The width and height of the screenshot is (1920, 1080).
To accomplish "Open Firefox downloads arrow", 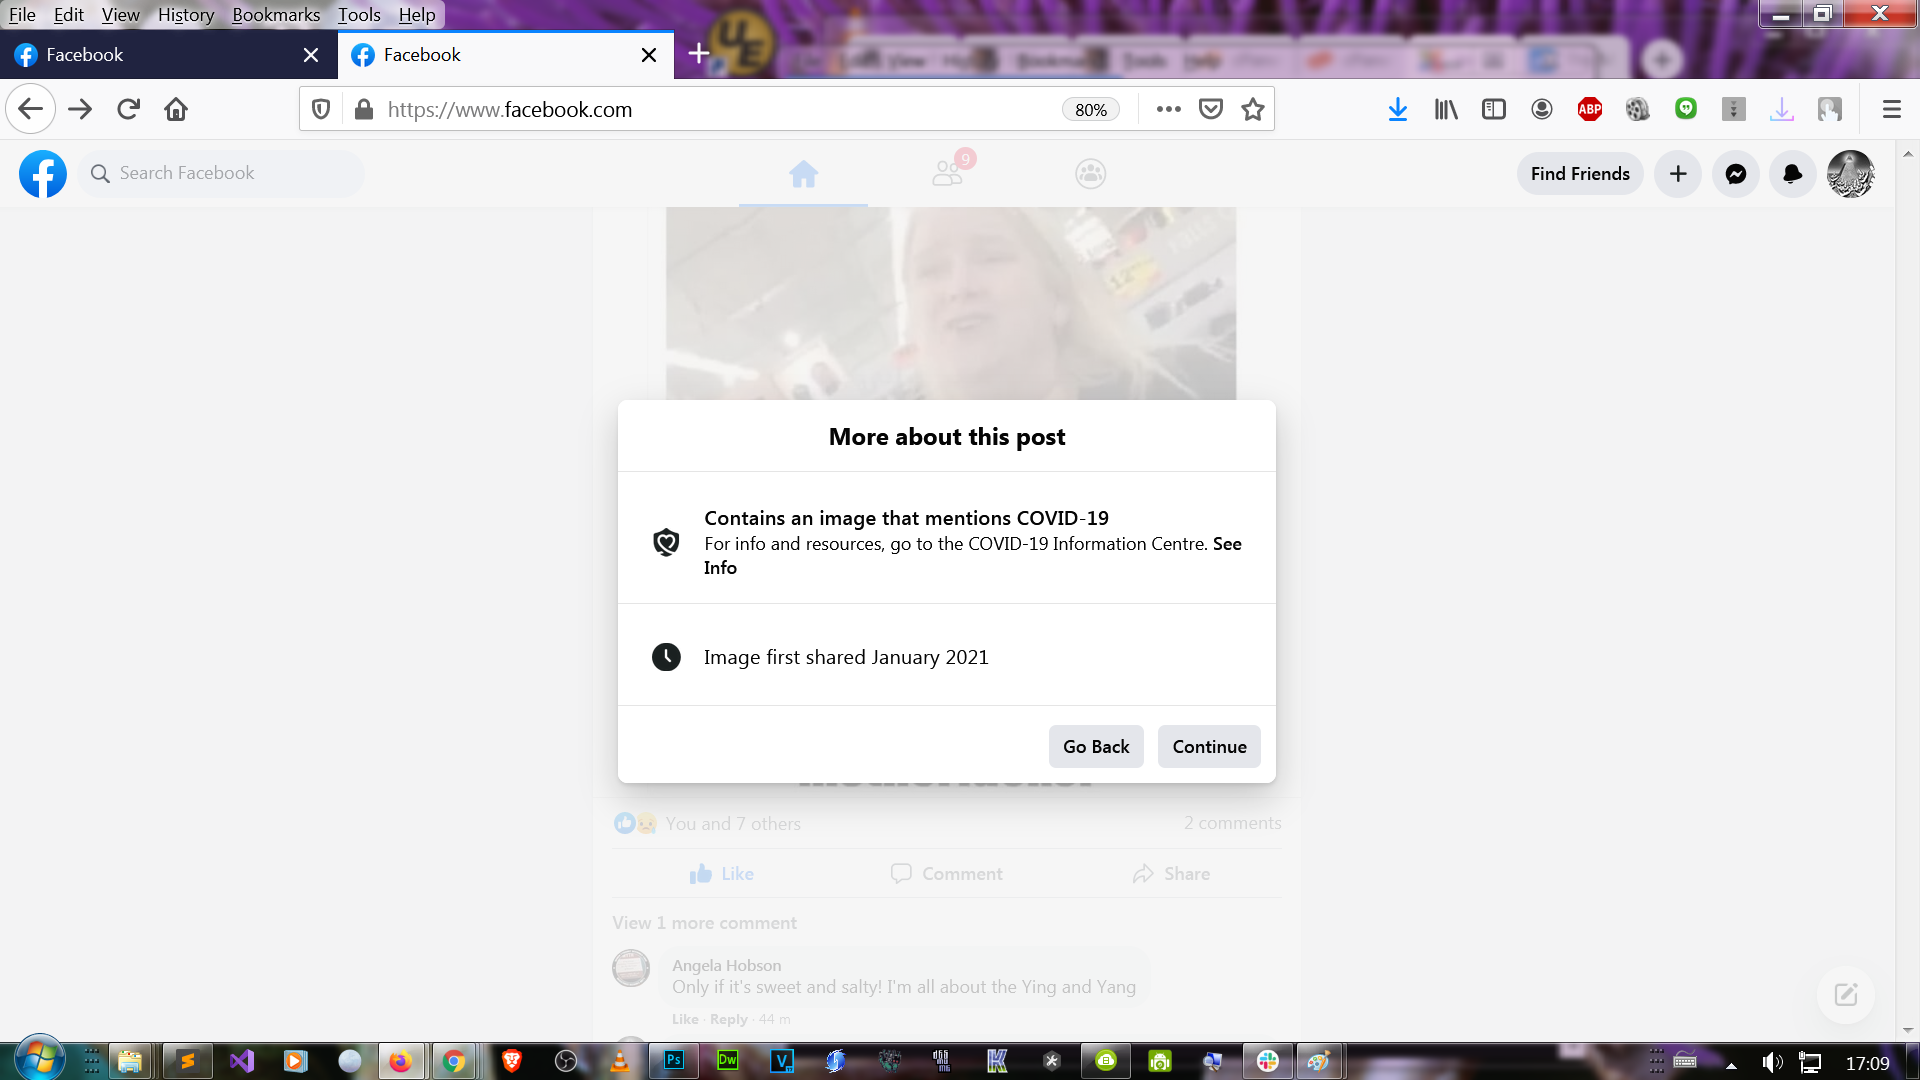I will [1398, 110].
